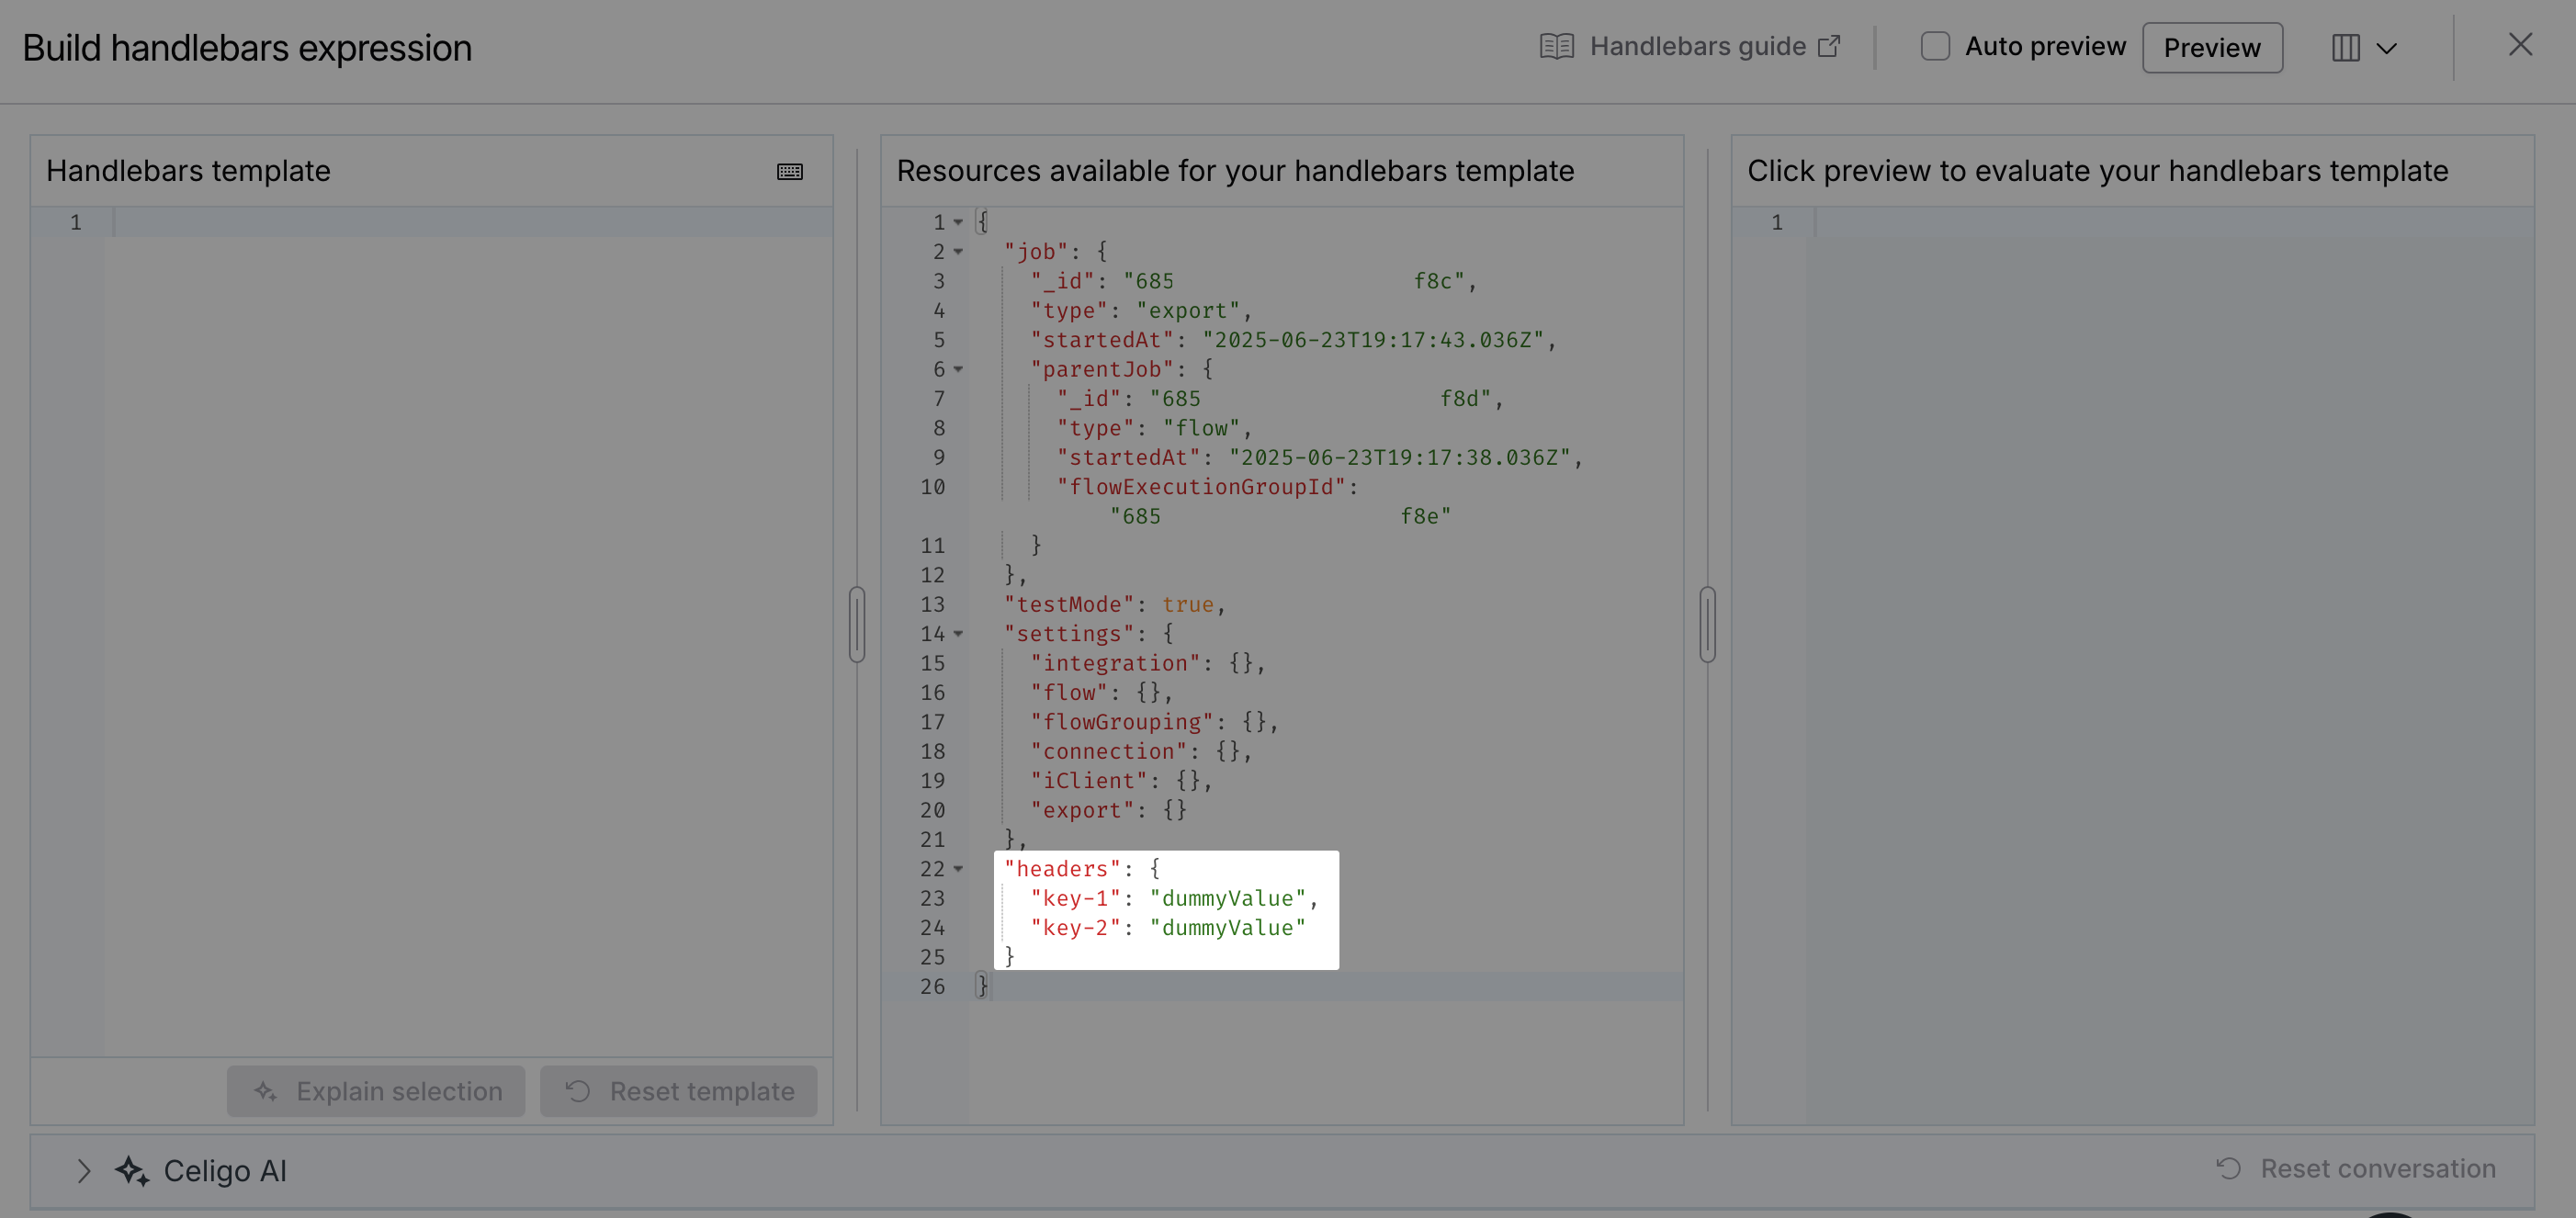
Task: Open the Handlebars guide link
Action: (x=1690, y=47)
